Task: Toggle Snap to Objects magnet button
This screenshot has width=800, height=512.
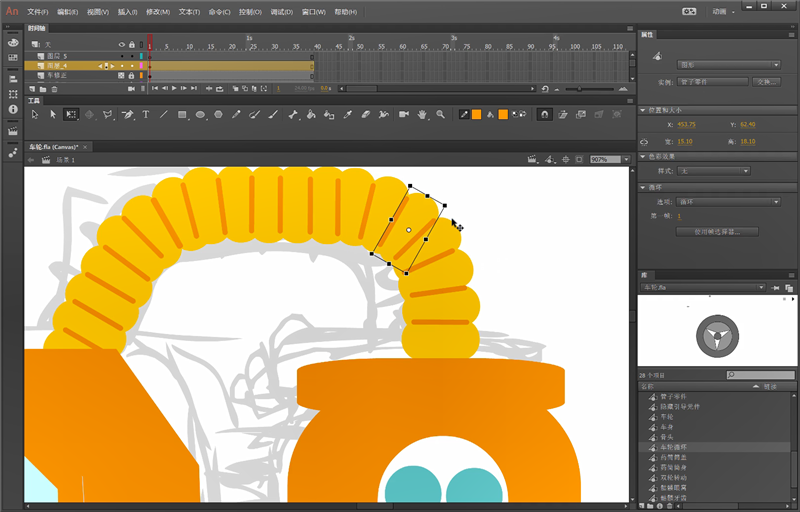Action: 544,114
